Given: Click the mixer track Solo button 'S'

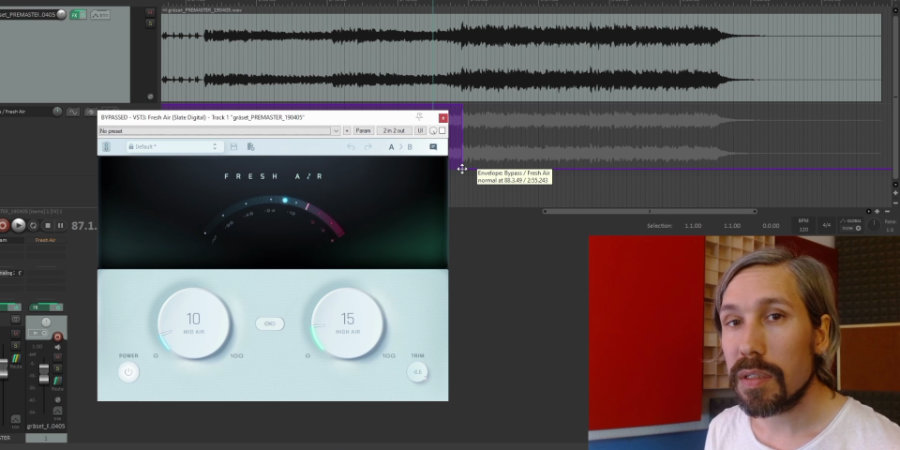Looking at the screenshot, I should [57, 368].
